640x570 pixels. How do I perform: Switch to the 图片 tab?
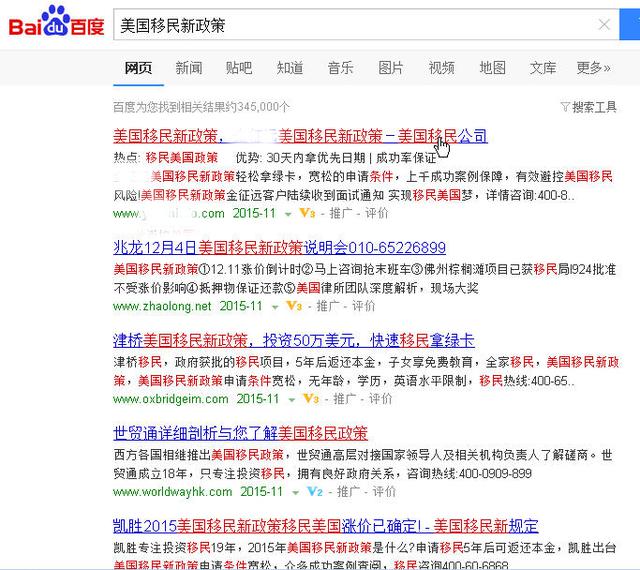click(391, 68)
